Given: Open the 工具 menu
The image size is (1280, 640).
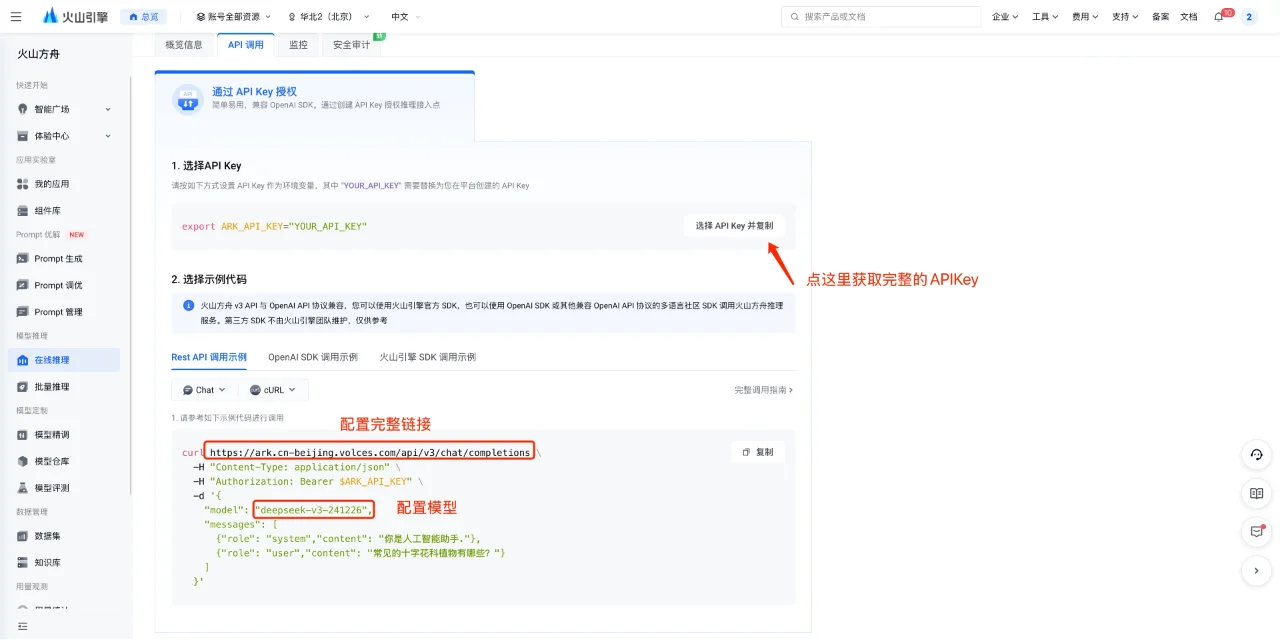Looking at the screenshot, I should 1045,16.
